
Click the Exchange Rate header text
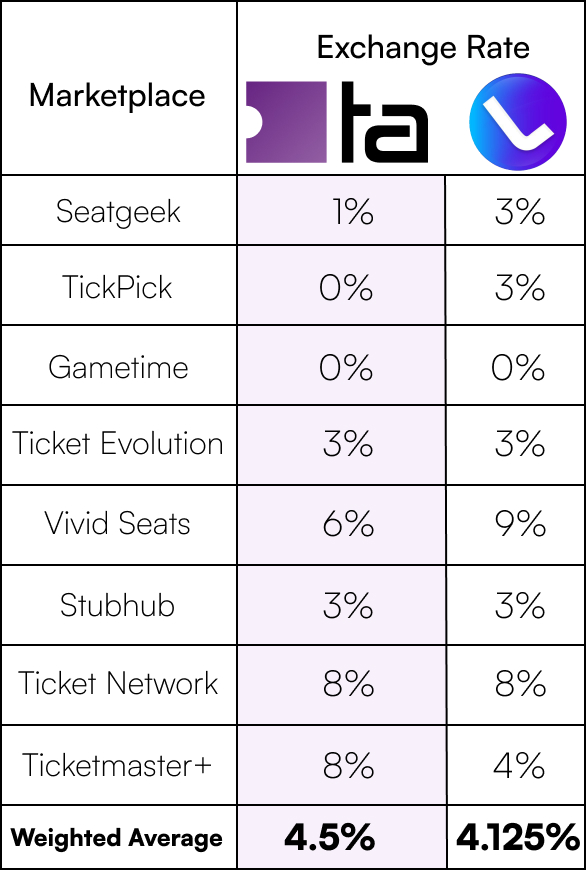pos(423,48)
